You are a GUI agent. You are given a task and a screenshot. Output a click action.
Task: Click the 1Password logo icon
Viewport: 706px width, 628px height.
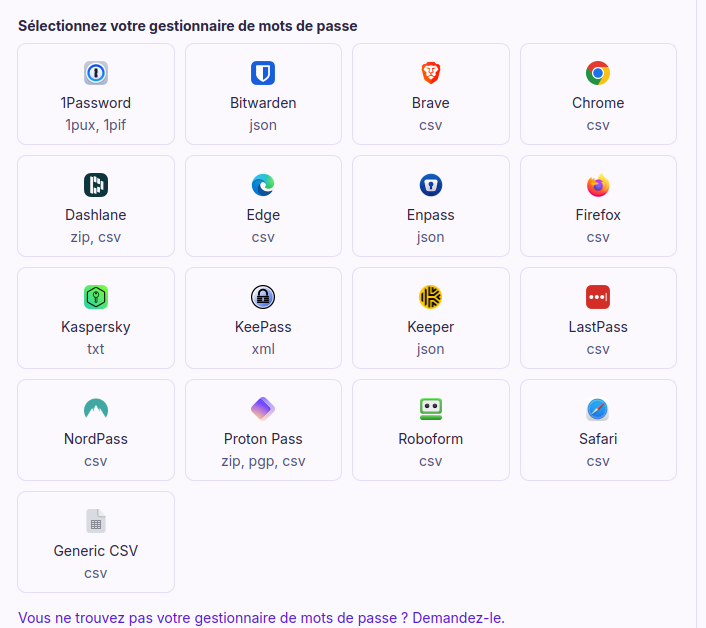click(x=96, y=73)
